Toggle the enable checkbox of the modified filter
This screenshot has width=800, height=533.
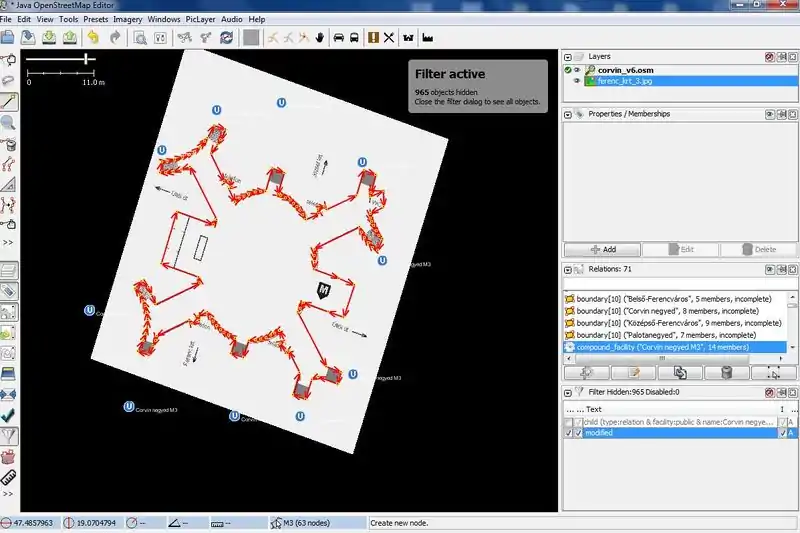tap(569, 433)
